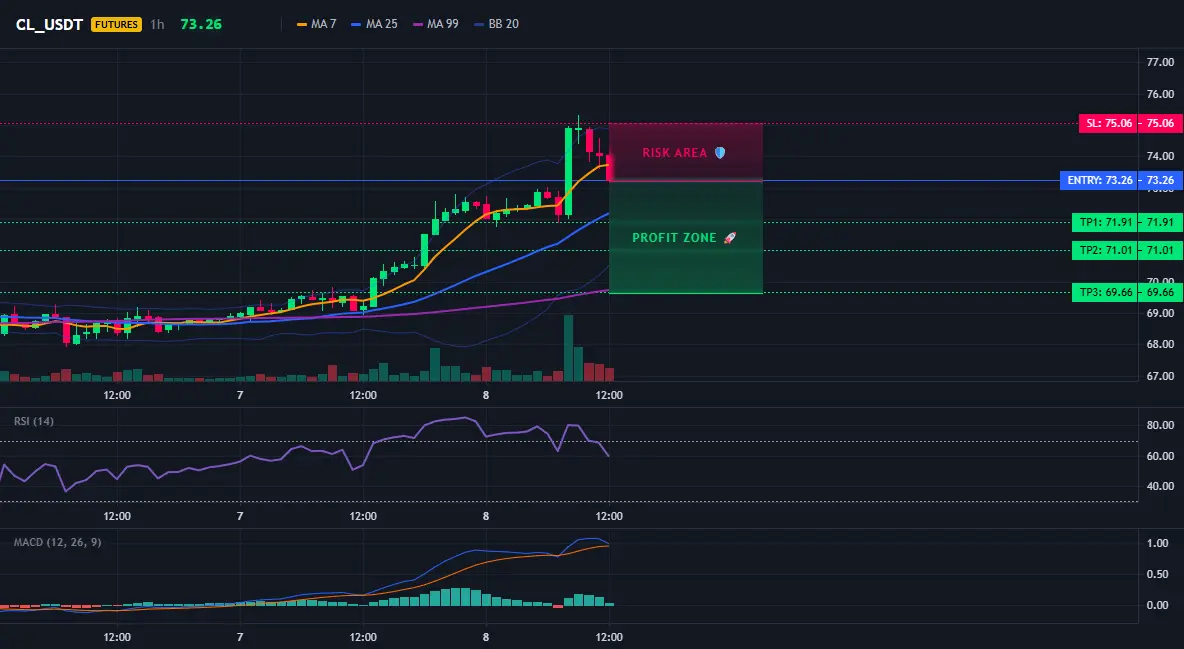Click date label 8 on price chart axis
Viewport: 1184px width, 649px height.
(x=486, y=395)
